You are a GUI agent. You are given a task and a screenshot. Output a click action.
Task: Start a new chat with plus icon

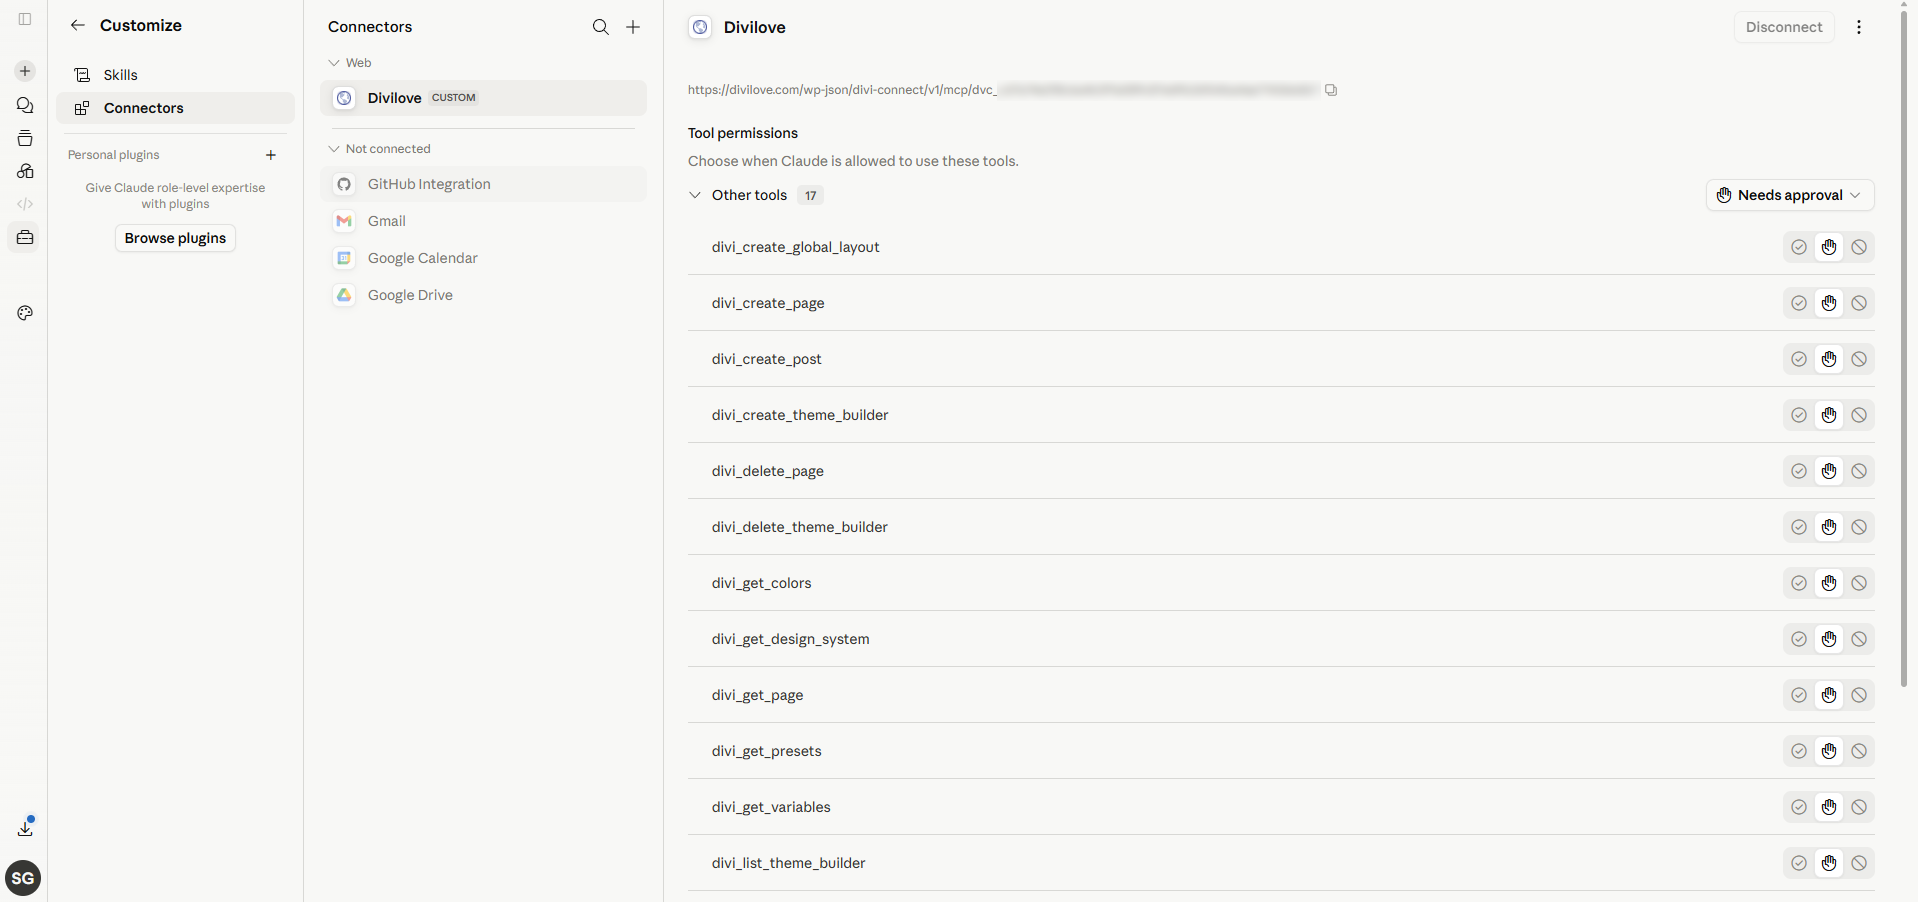click(x=25, y=71)
